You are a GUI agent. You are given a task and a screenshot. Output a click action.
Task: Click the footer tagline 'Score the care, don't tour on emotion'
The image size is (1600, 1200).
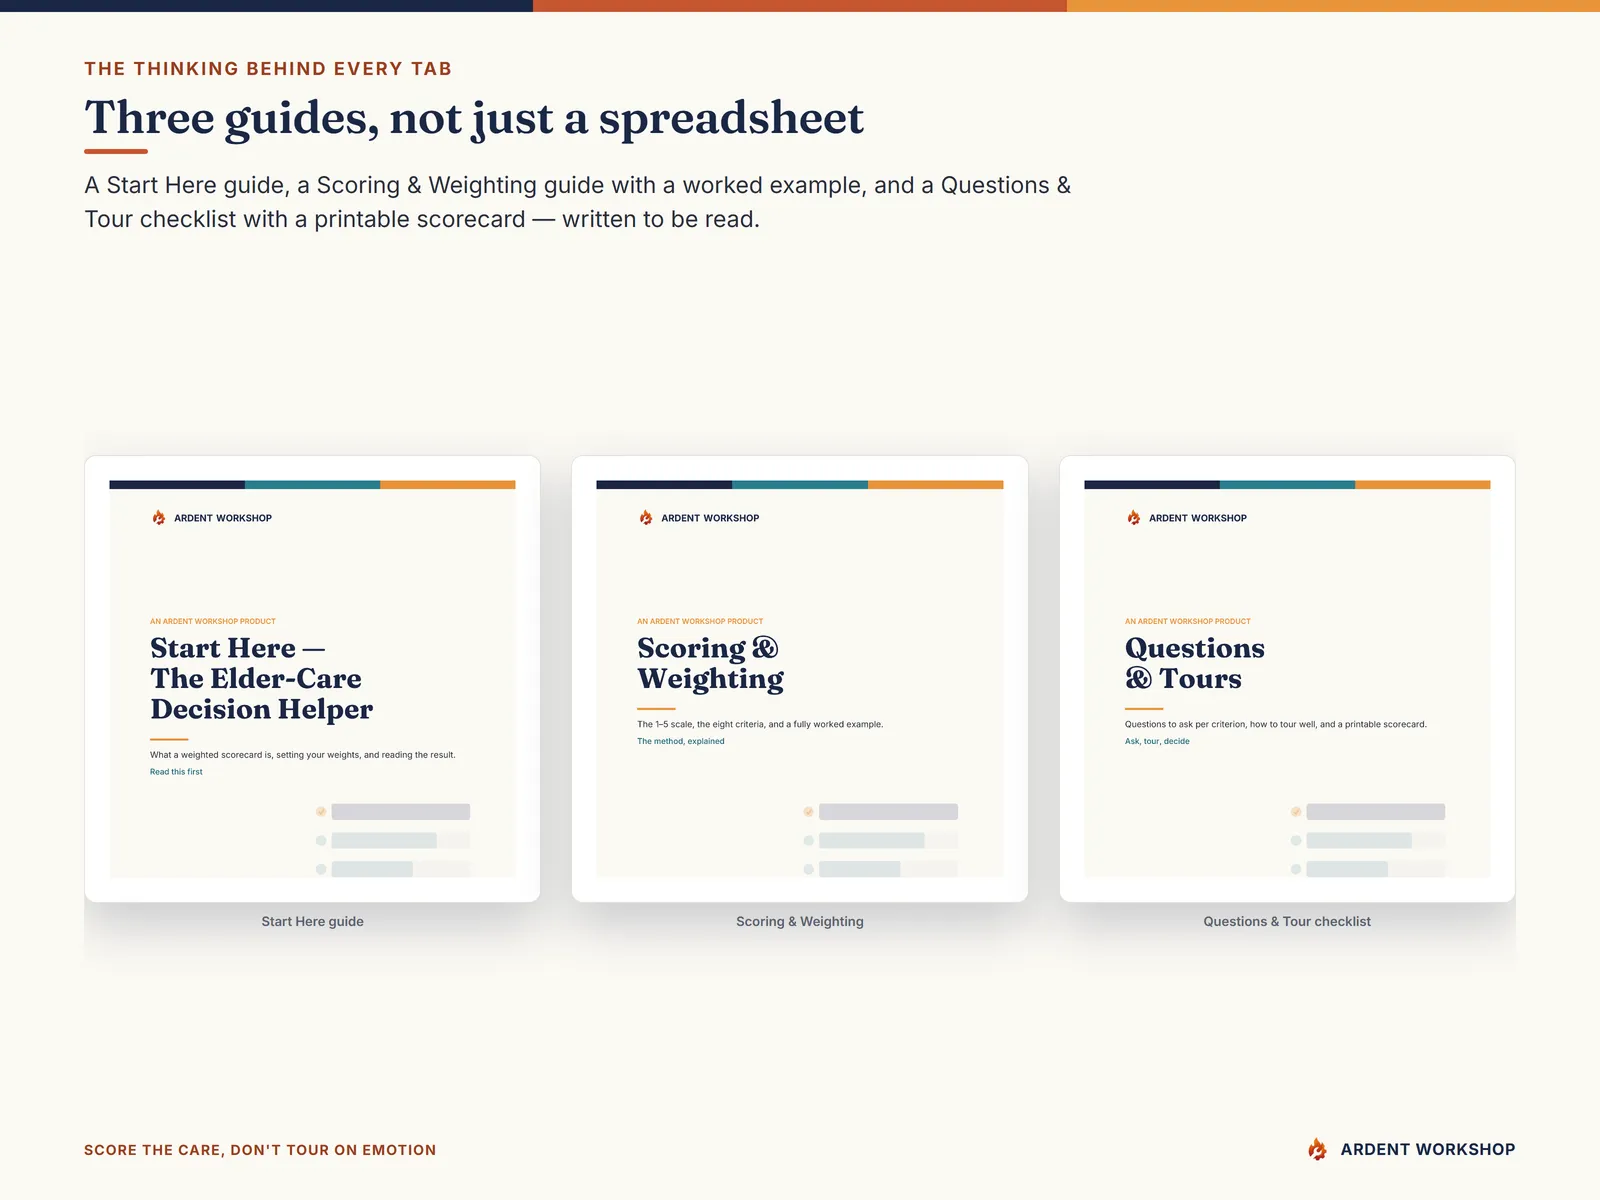click(x=260, y=1150)
